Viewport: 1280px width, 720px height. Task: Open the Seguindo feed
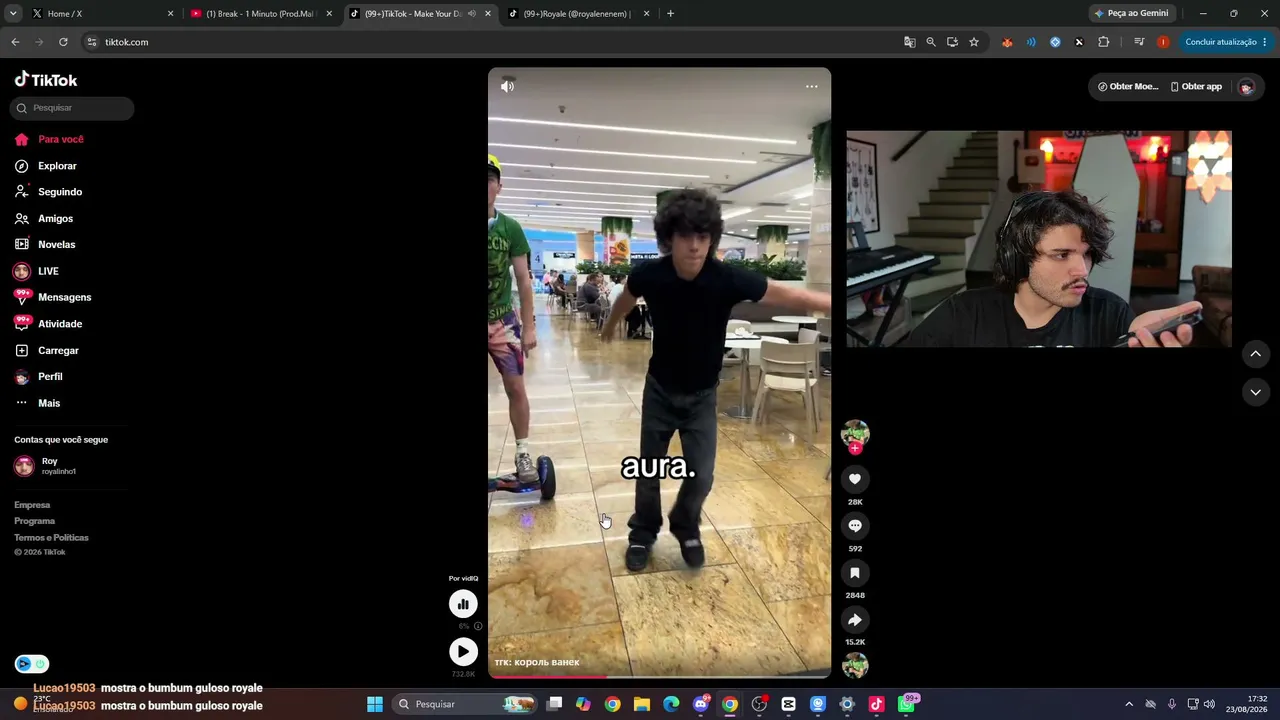(x=49, y=192)
